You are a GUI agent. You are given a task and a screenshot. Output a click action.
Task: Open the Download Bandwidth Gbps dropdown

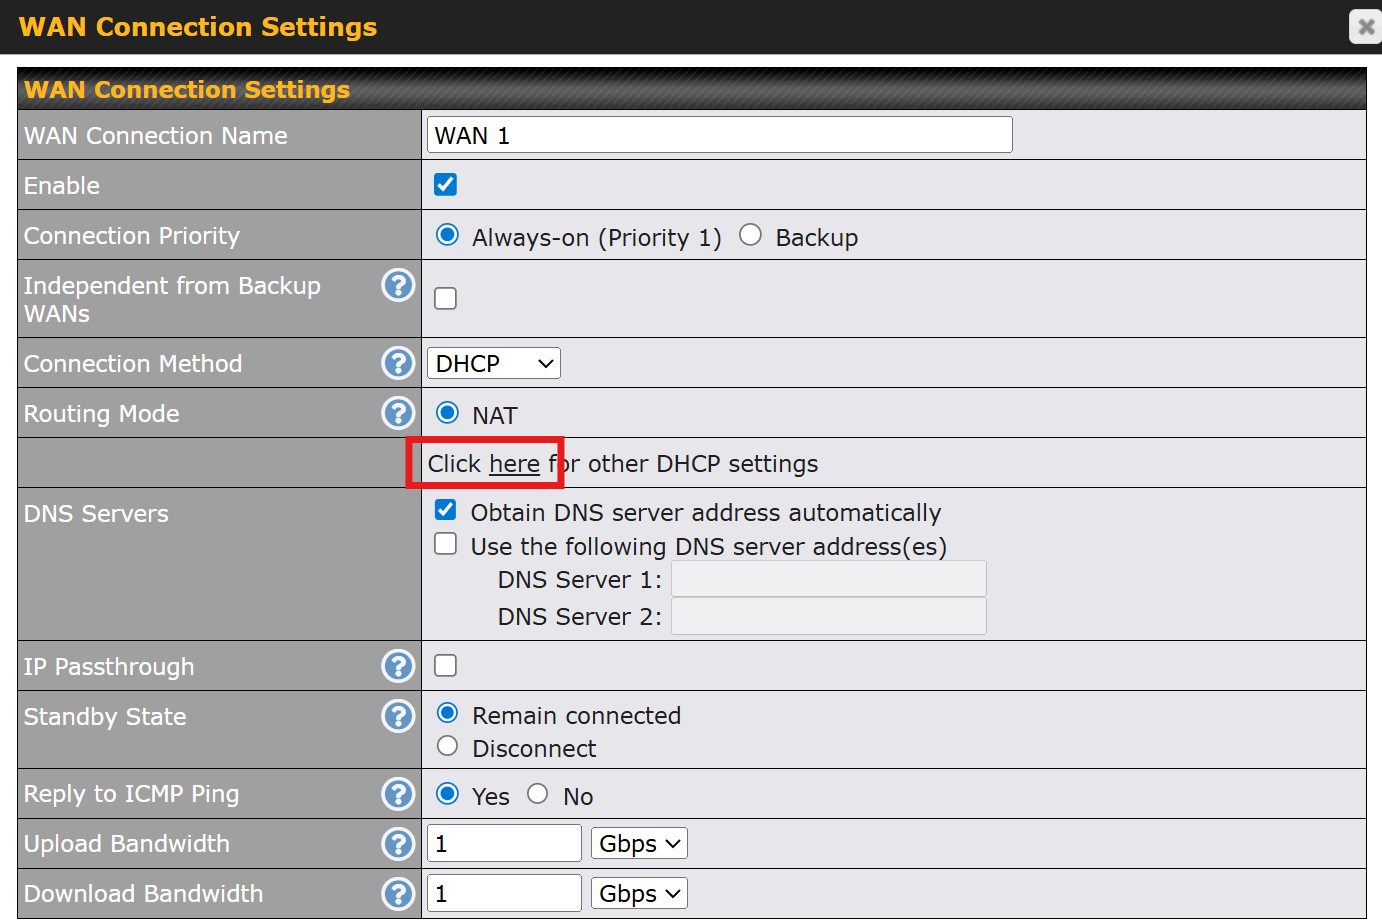639,894
